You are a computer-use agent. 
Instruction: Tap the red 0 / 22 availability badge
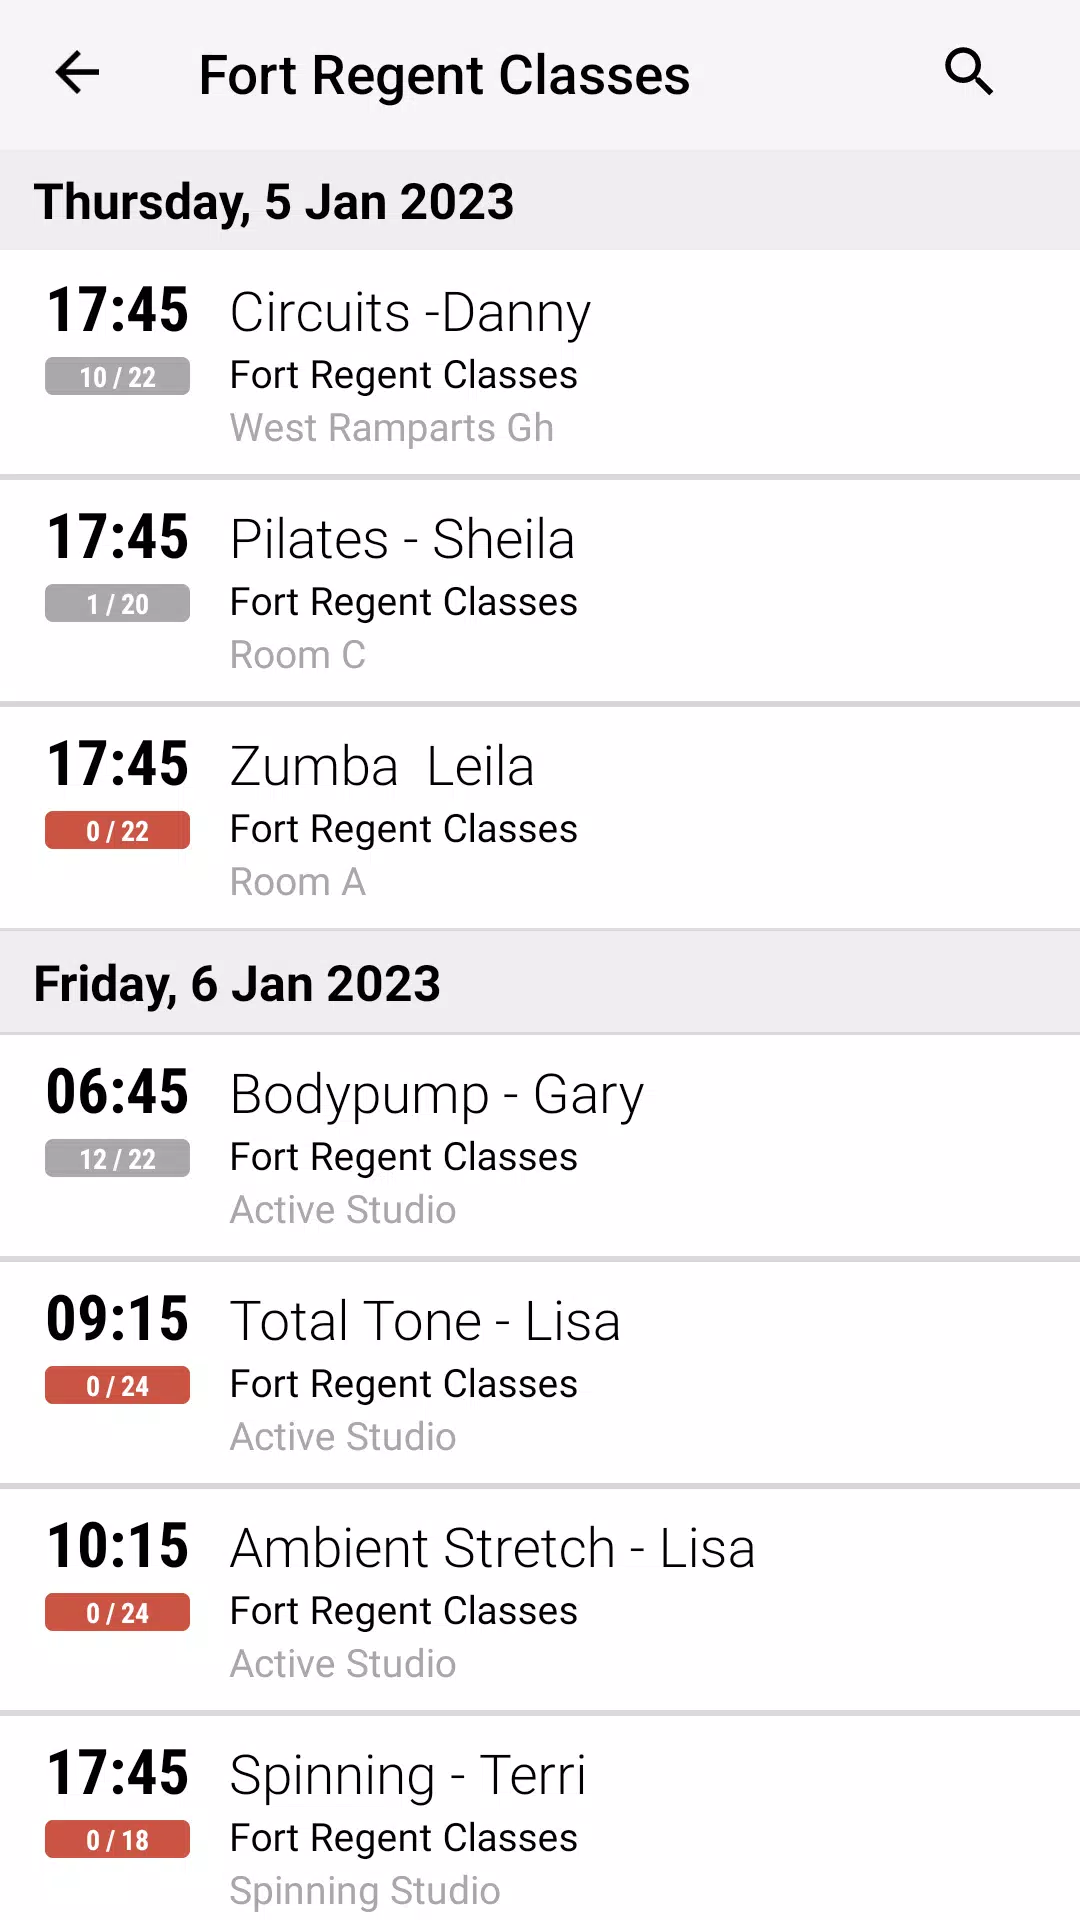117,831
